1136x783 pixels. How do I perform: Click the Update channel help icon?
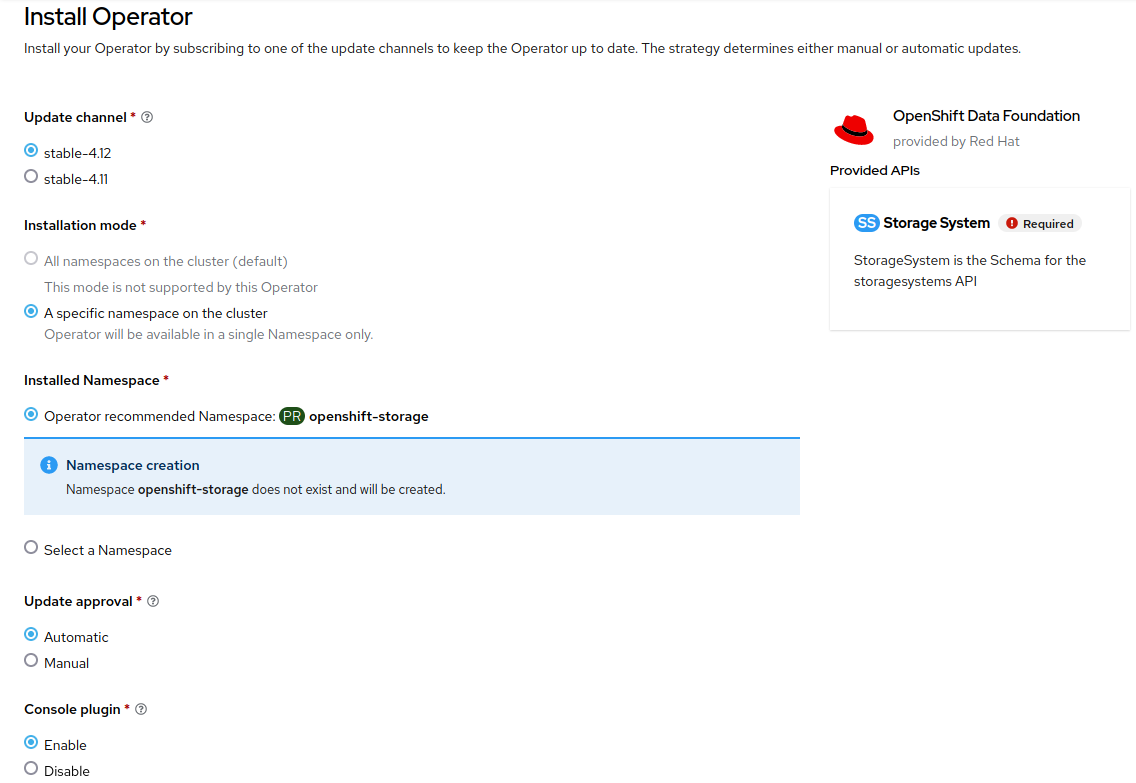(146, 117)
